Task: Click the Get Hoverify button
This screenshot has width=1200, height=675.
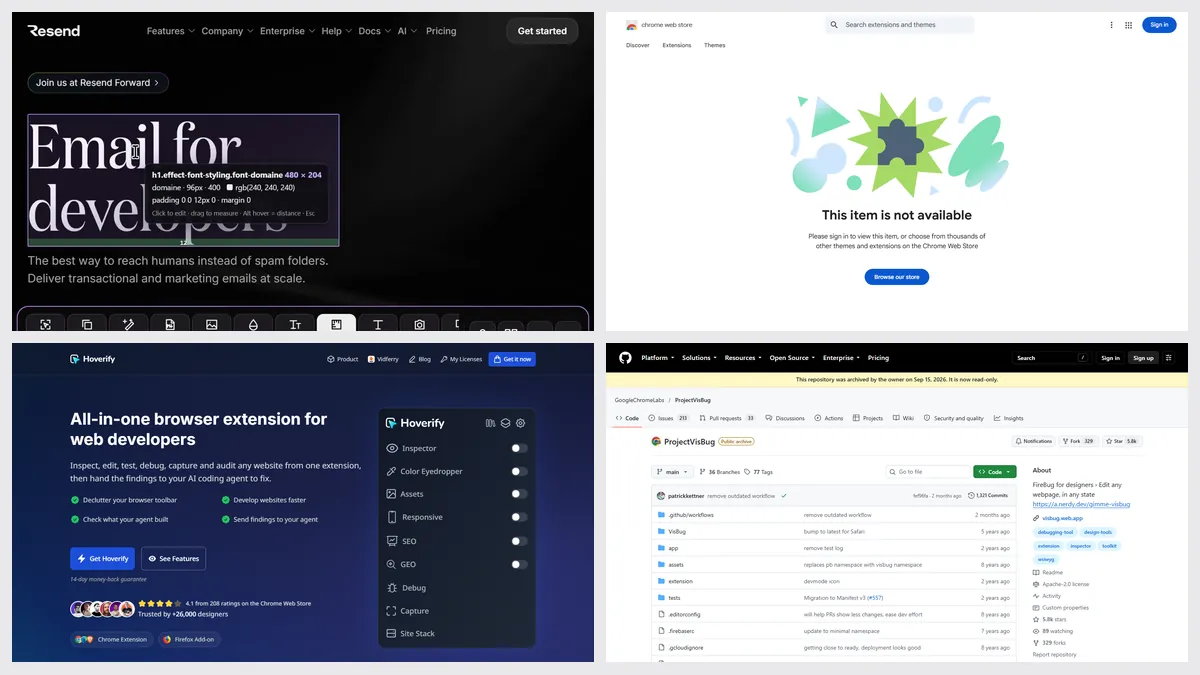Action: pyautogui.click(x=103, y=559)
